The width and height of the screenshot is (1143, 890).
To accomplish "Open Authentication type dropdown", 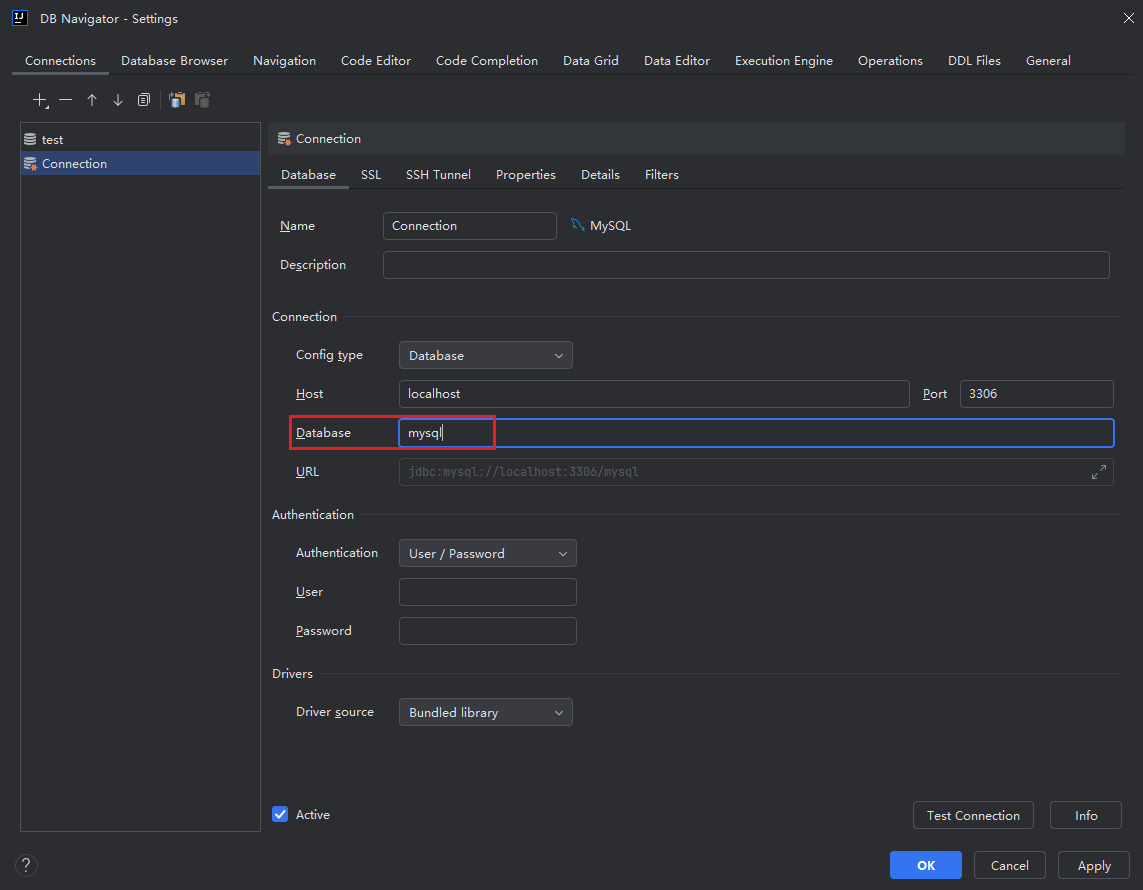I will [x=488, y=553].
